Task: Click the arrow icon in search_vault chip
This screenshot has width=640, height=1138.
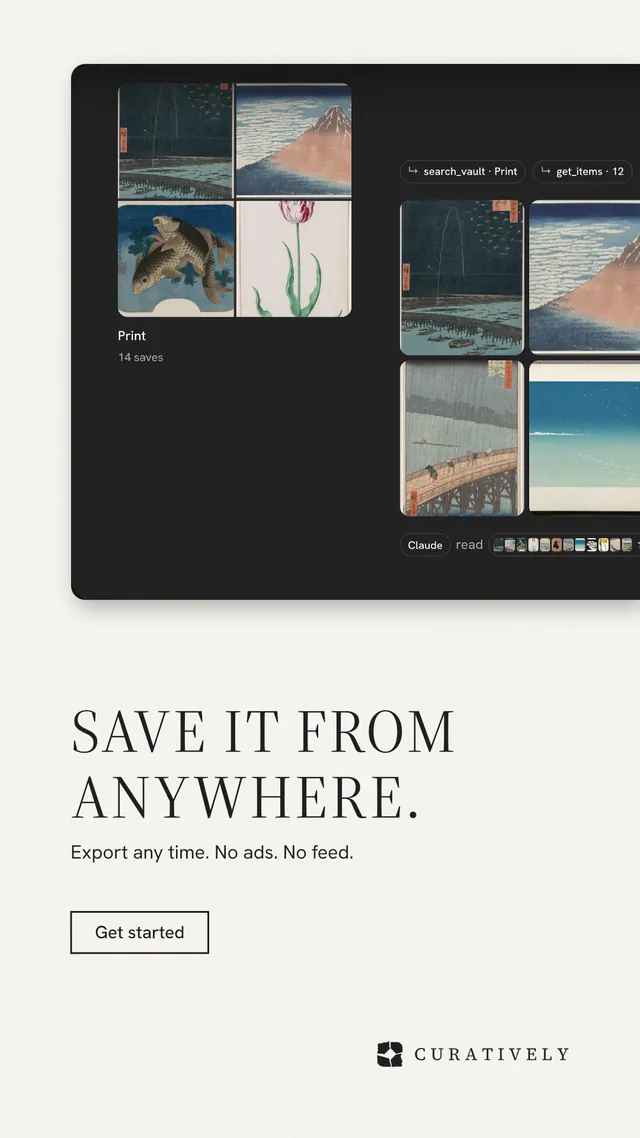Action: tap(412, 171)
